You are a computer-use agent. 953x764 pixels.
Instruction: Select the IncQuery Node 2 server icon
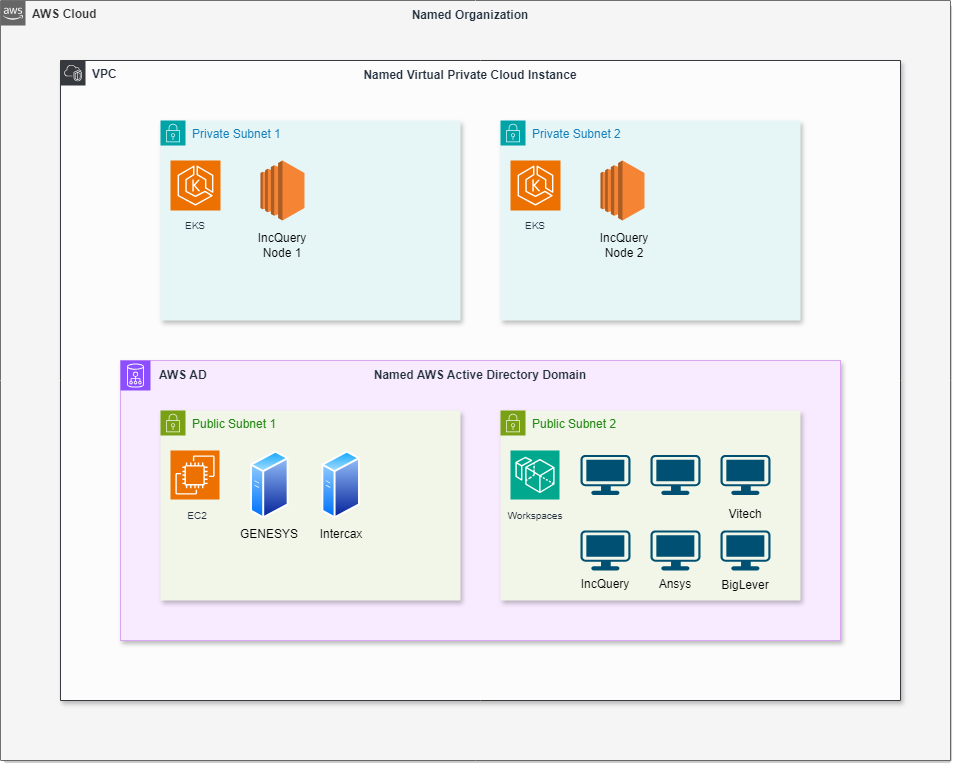(623, 191)
